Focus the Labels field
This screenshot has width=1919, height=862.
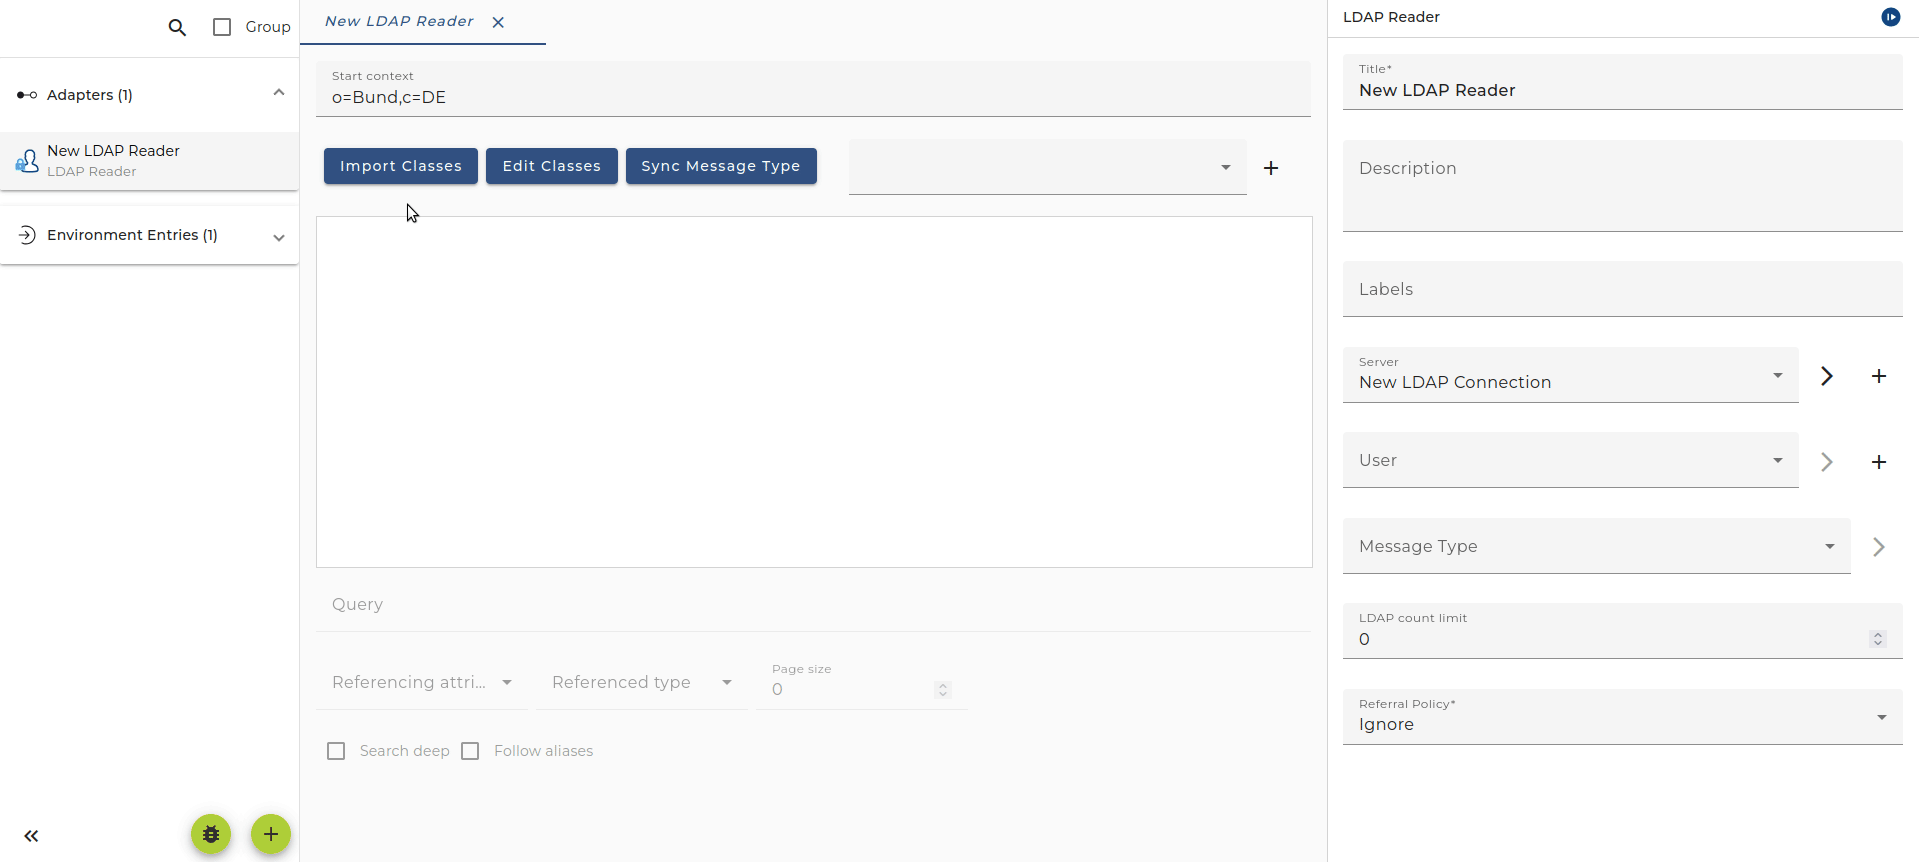point(1622,289)
